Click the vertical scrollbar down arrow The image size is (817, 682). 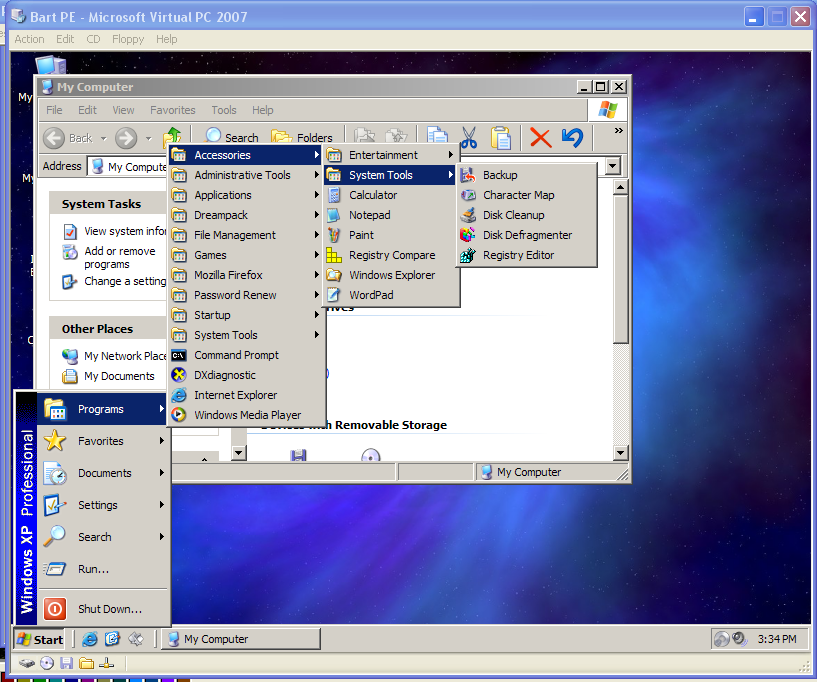tap(620, 453)
